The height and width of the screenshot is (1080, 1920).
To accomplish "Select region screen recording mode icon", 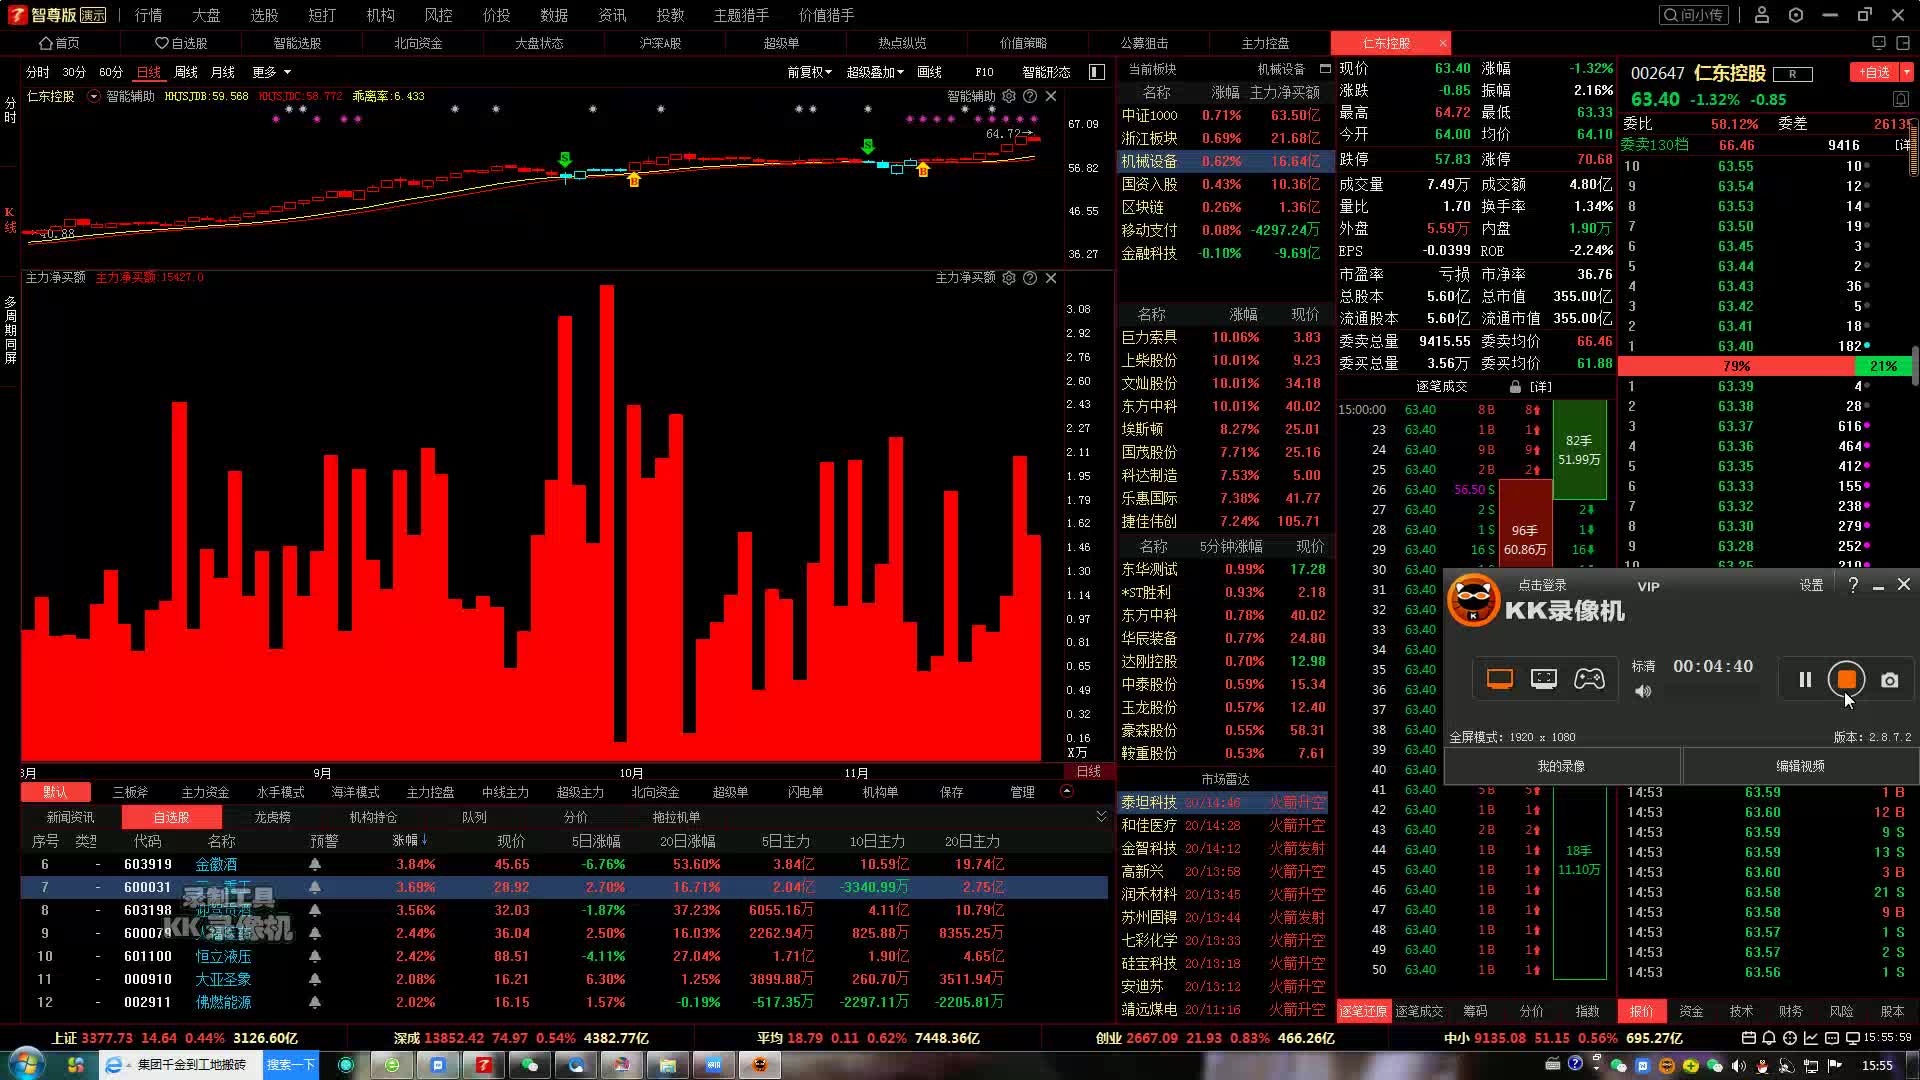I will coord(1544,679).
